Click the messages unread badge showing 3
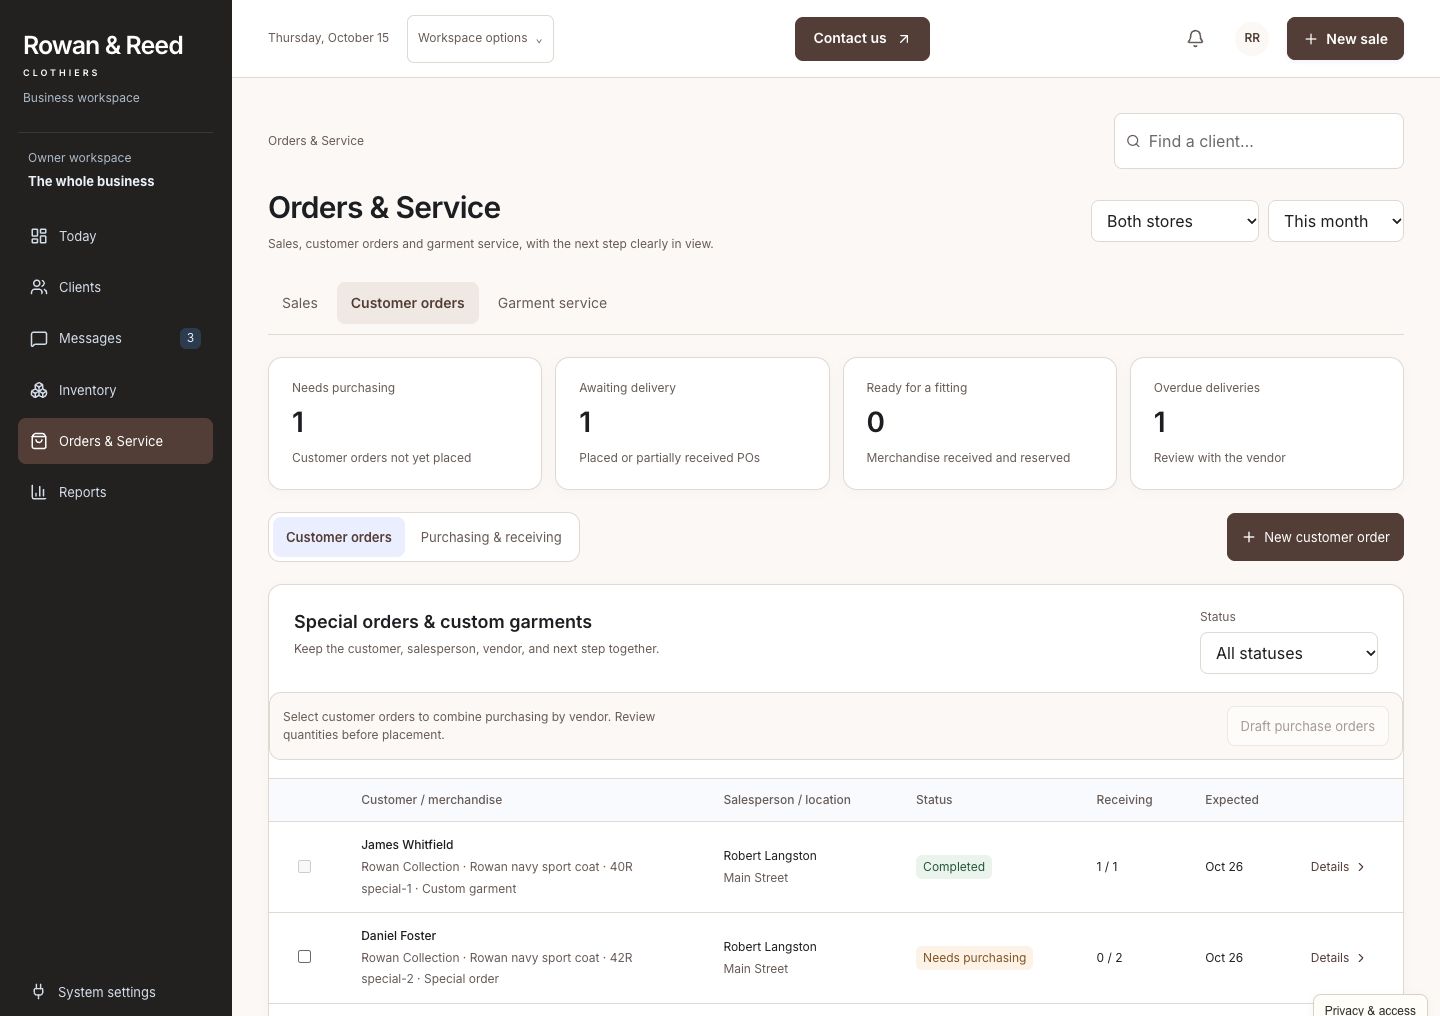 tap(190, 338)
